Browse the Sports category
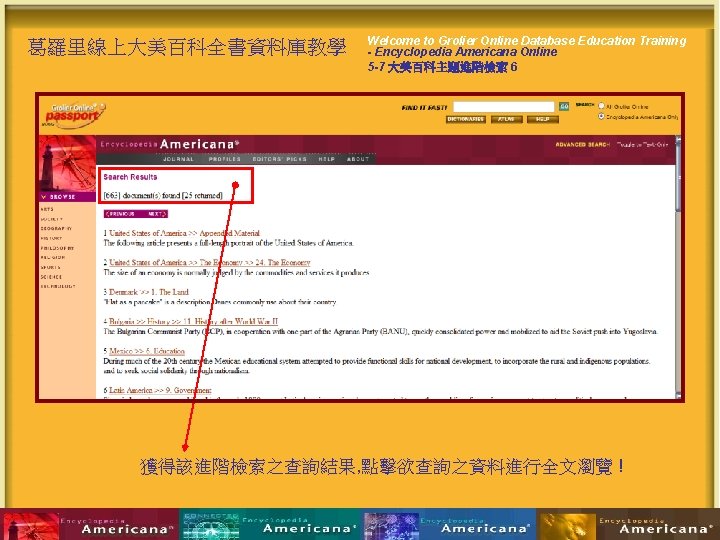The height and width of the screenshot is (540, 720). click(x=51, y=267)
